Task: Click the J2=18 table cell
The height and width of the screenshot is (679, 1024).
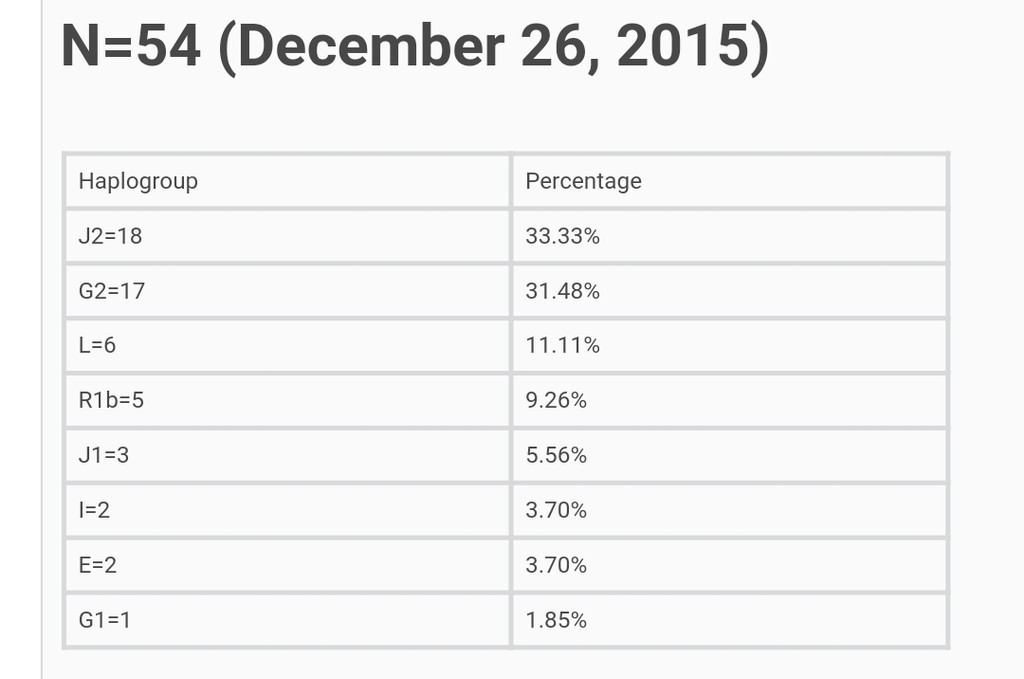Action: click(x=287, y=236)
